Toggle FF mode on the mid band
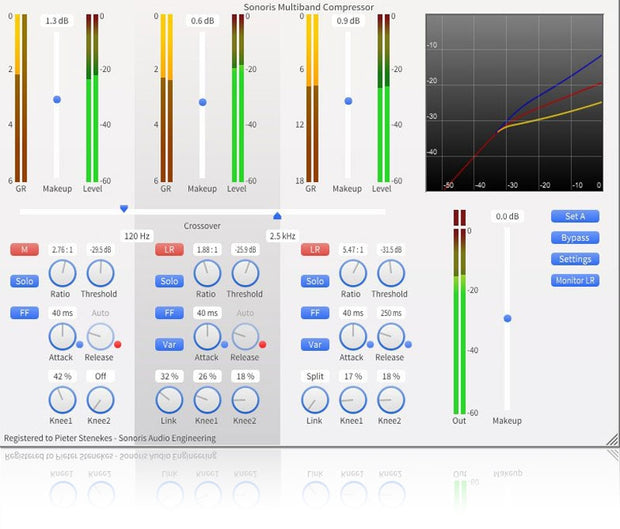Screen dimensions: 620x529 coord(169,313)
